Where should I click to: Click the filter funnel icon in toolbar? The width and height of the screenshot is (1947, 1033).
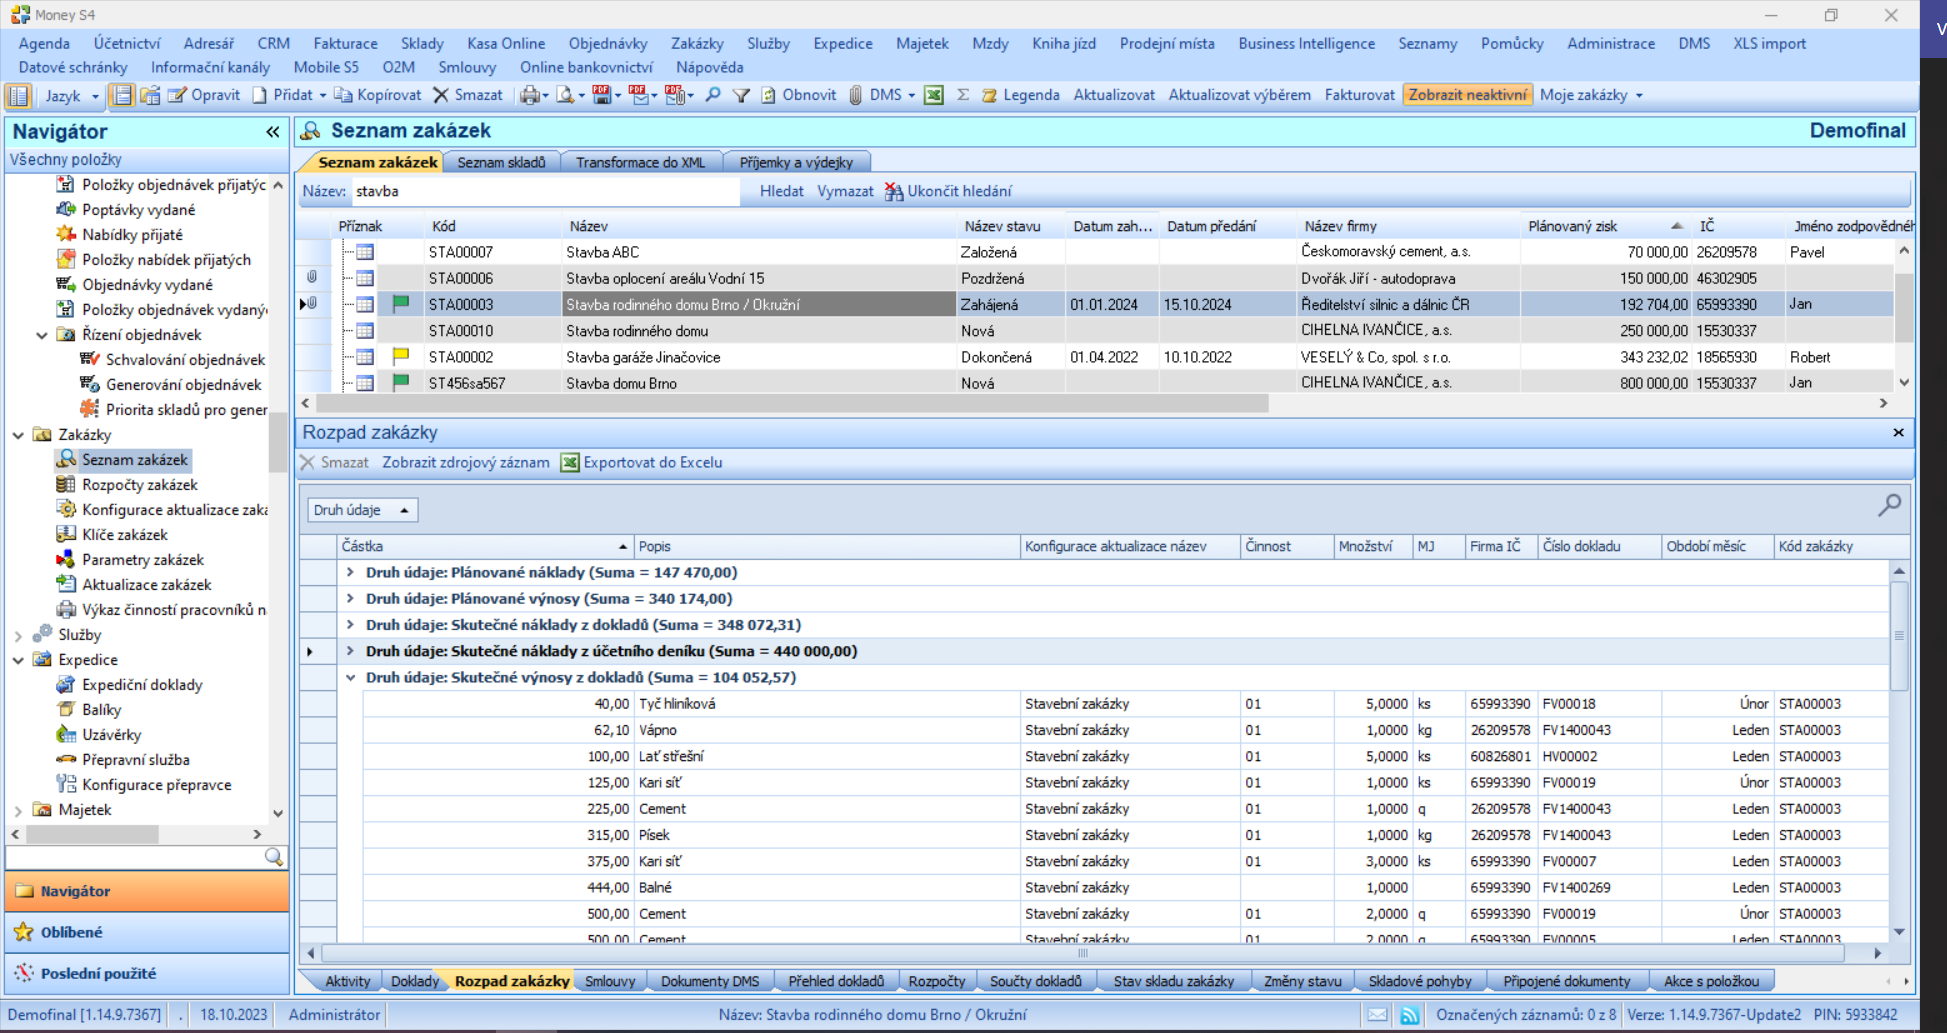pos(741,95)
